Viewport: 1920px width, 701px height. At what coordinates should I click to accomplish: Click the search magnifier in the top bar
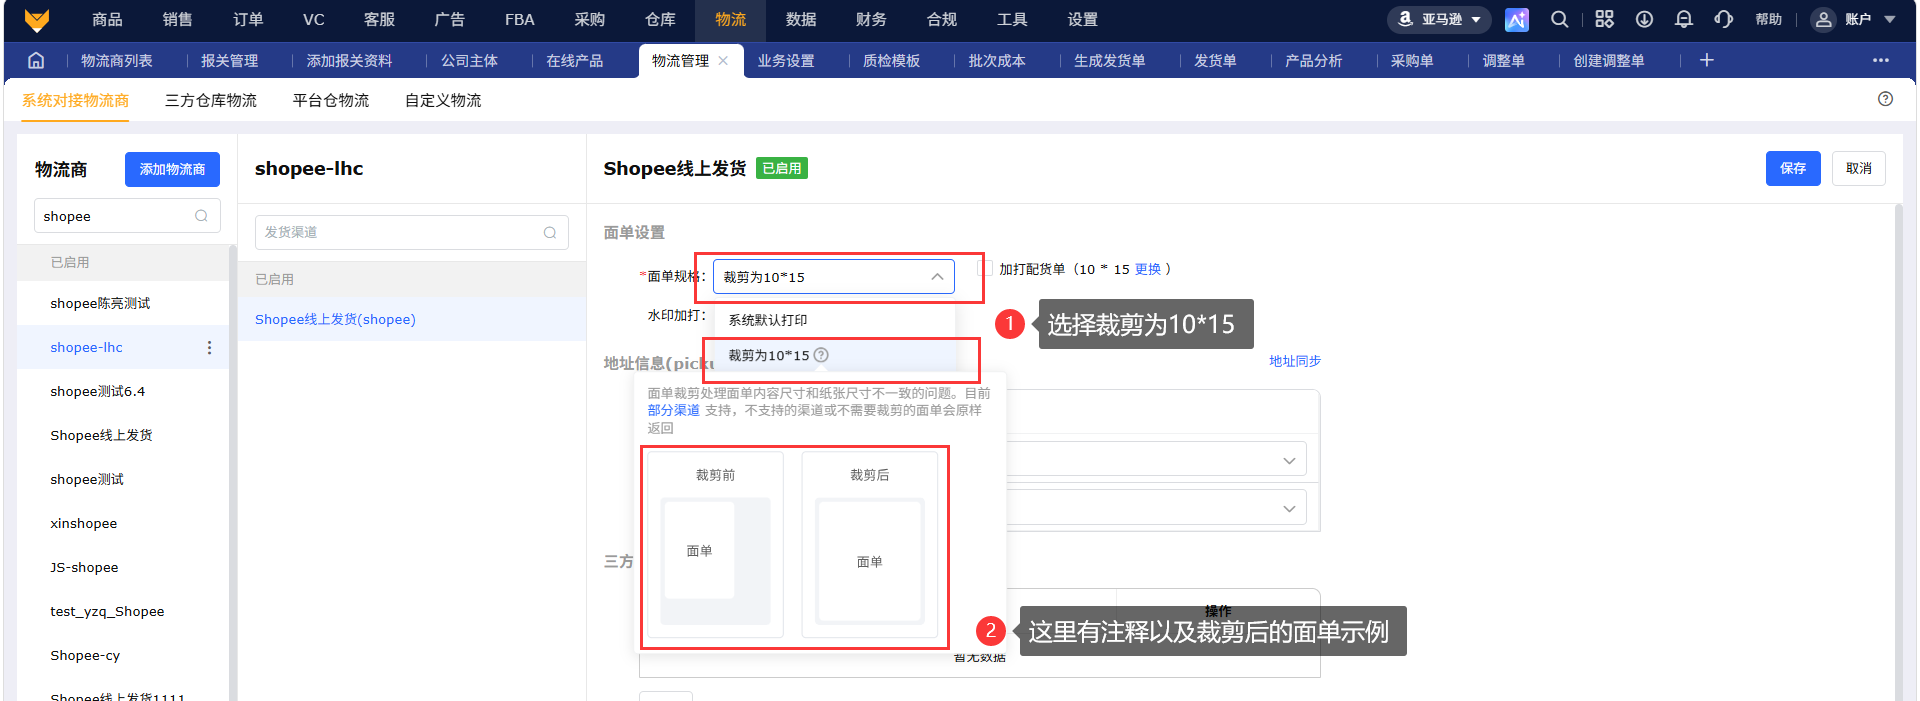[1559, 19]
